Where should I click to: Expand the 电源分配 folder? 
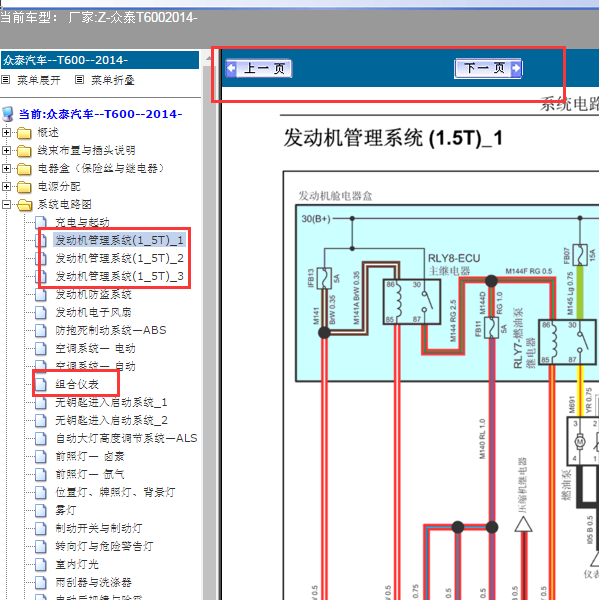click(x=6, y=186)
